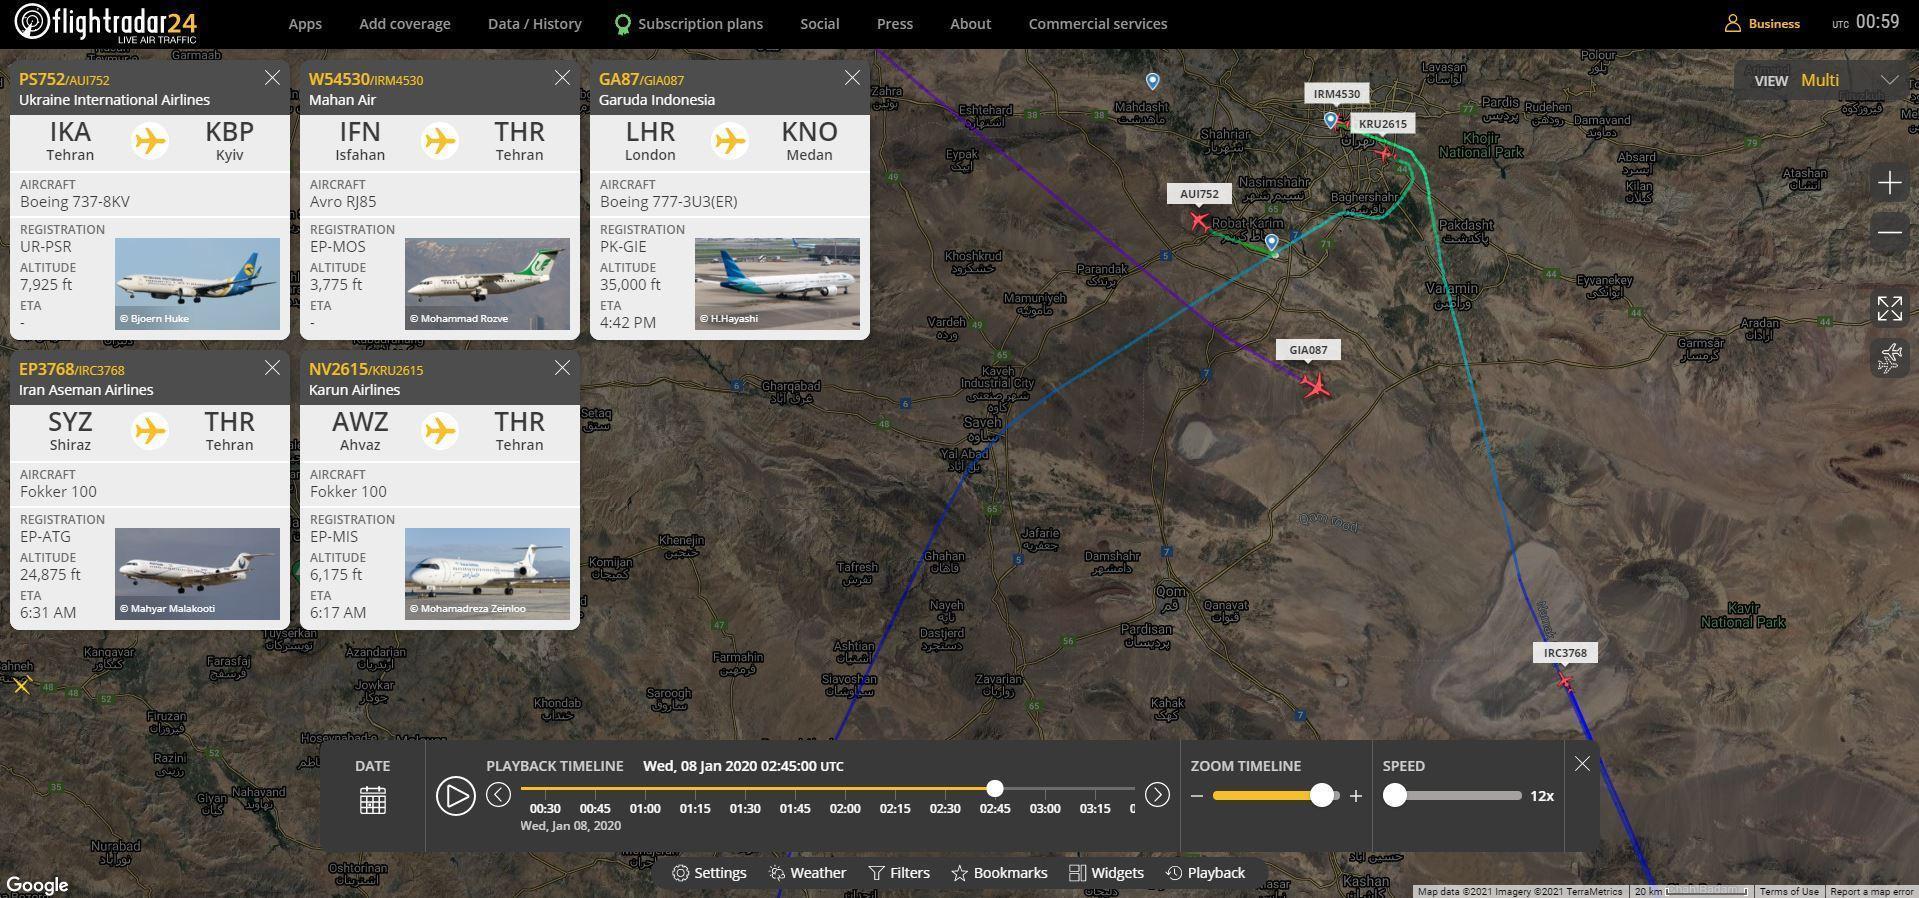The width and height of the screenshot is (1919, 898).
Task: Click the EP3768 flight number link
Action: click(47, 369)
